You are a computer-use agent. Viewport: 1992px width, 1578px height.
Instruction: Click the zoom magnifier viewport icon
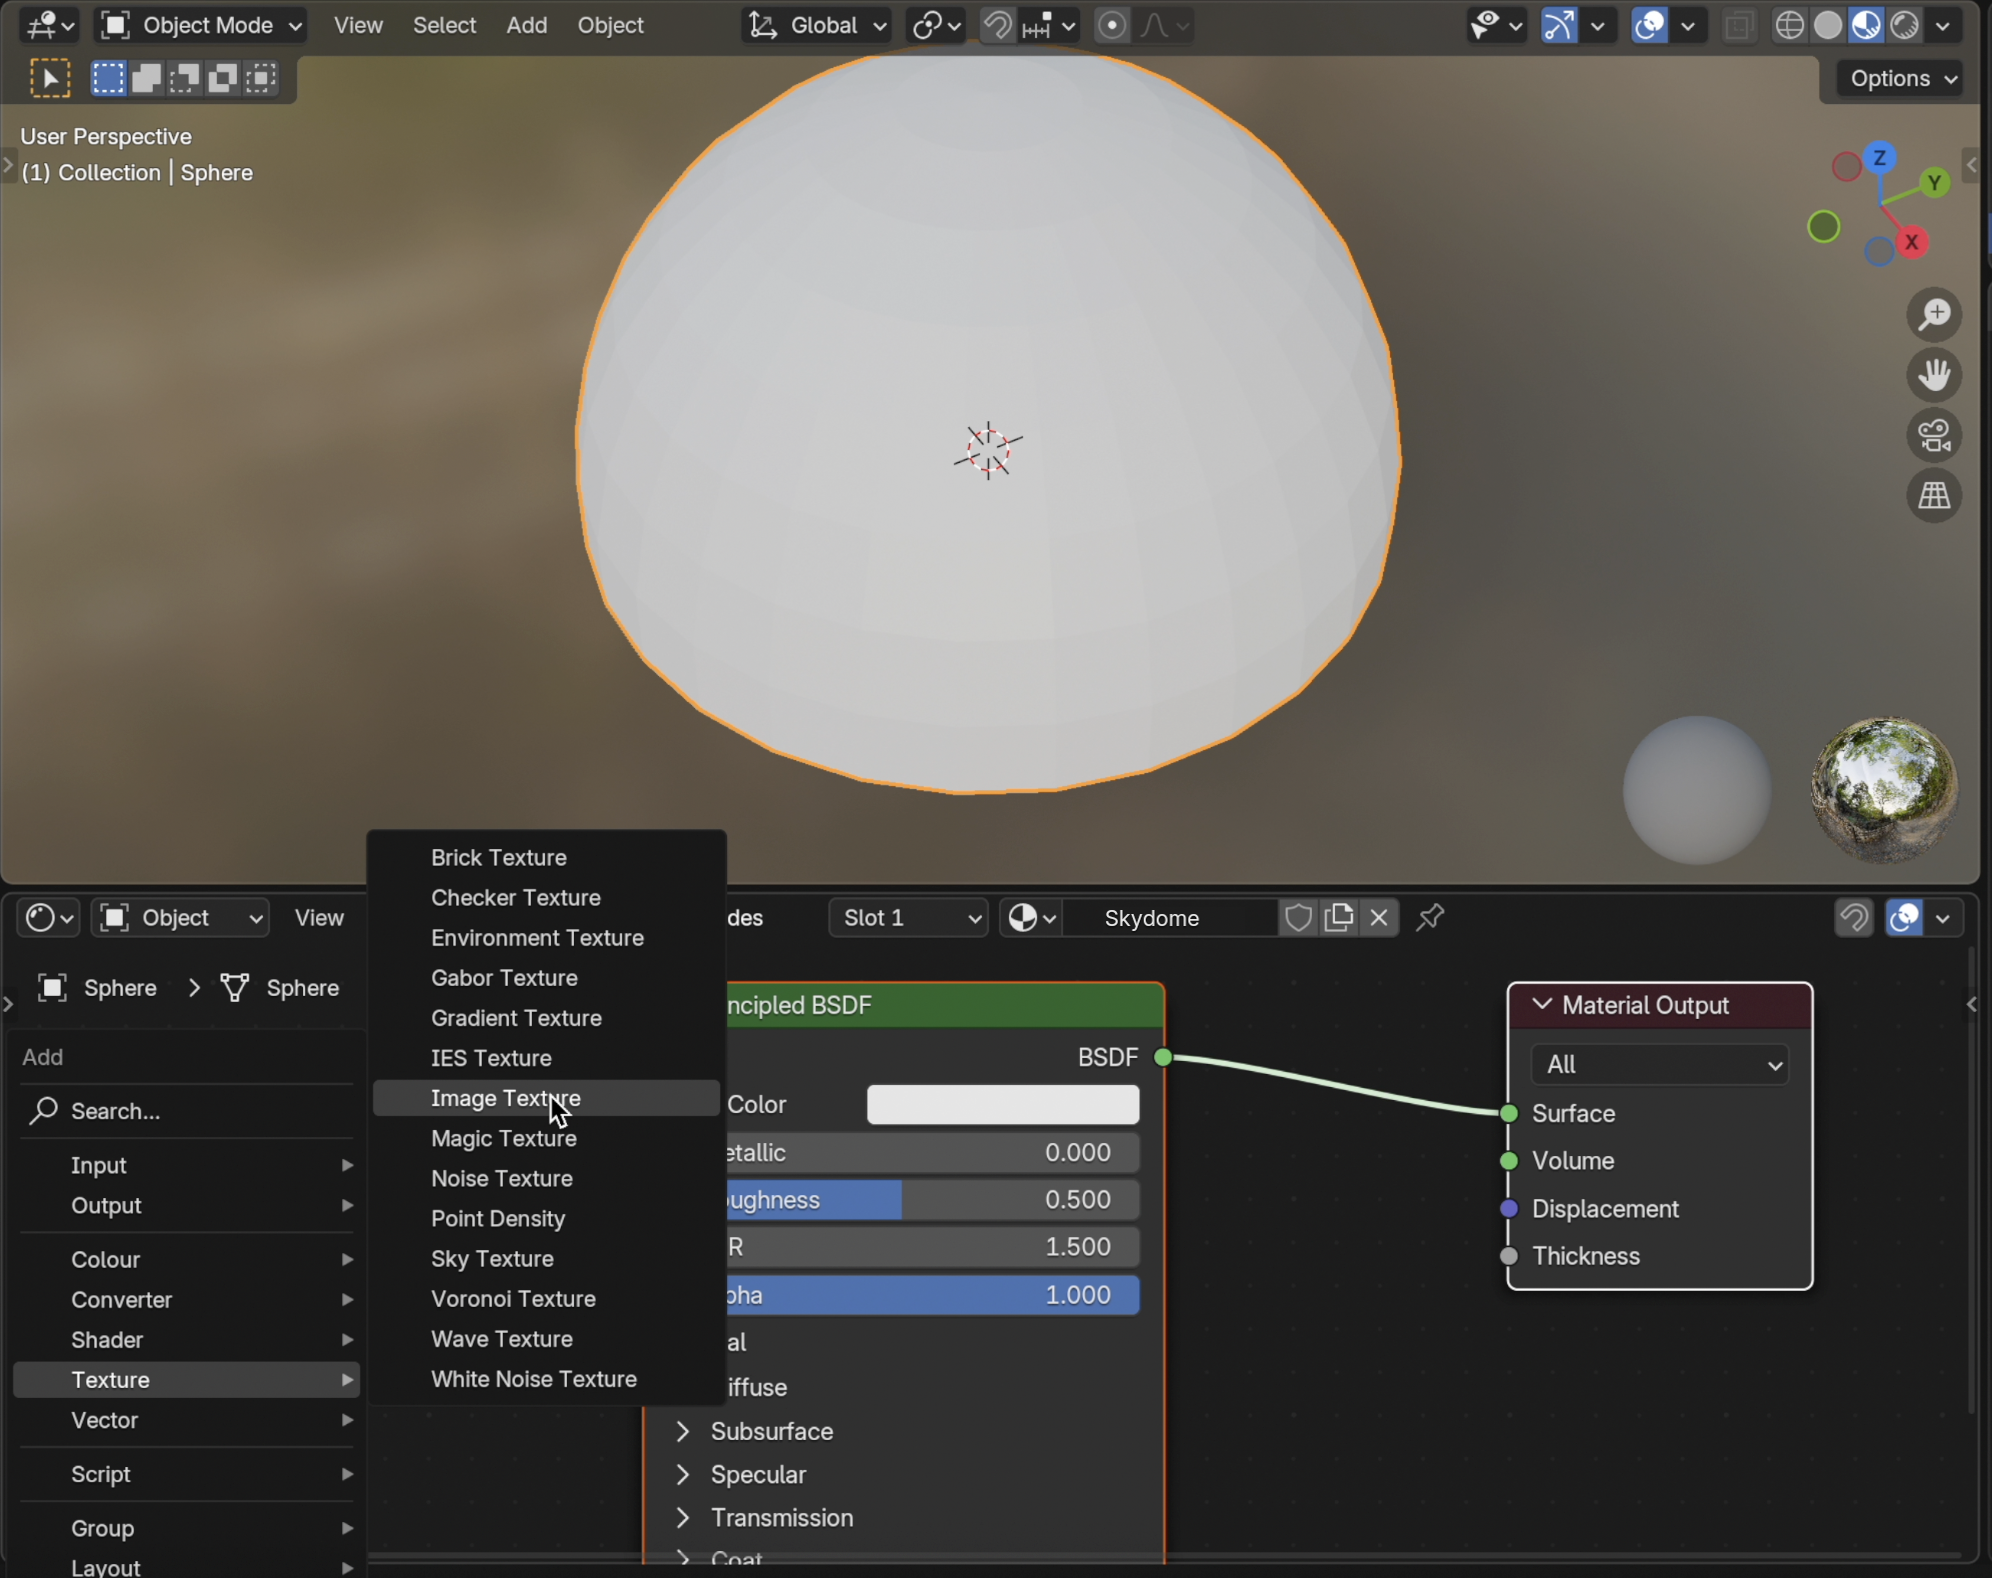(x=1934, y=315)
